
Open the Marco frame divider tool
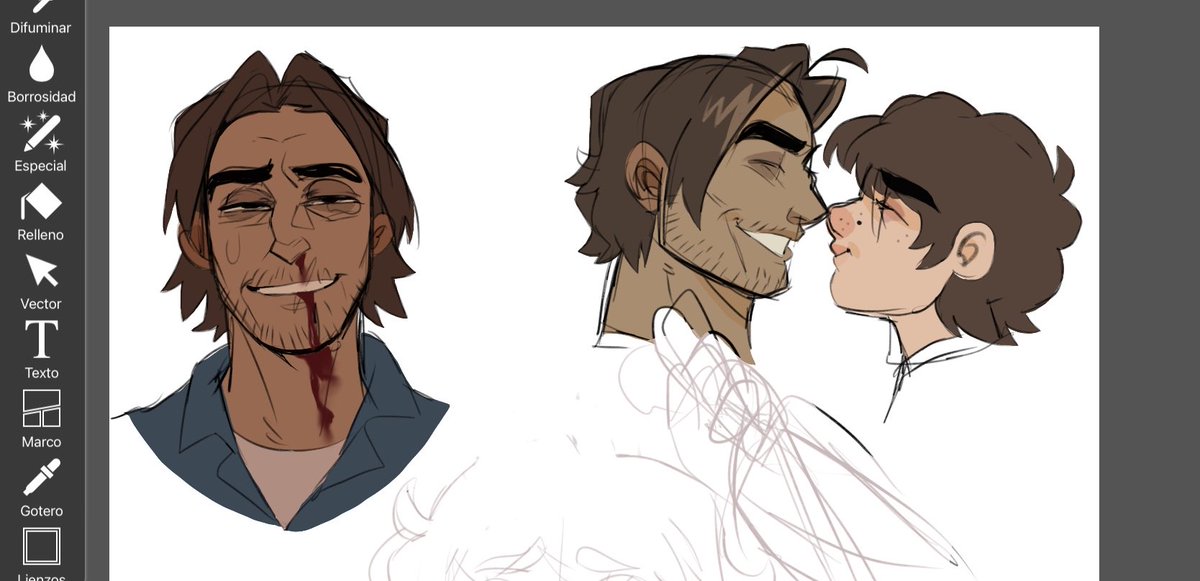(x=41, y=420)
